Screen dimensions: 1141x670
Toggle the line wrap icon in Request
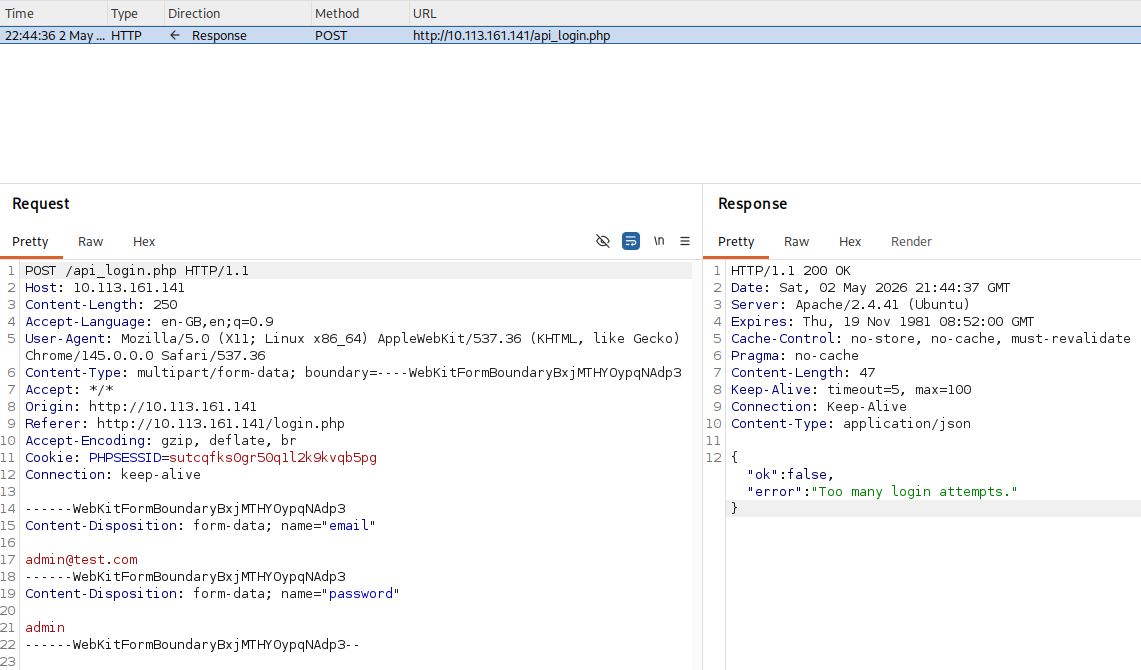click(631, 241)
